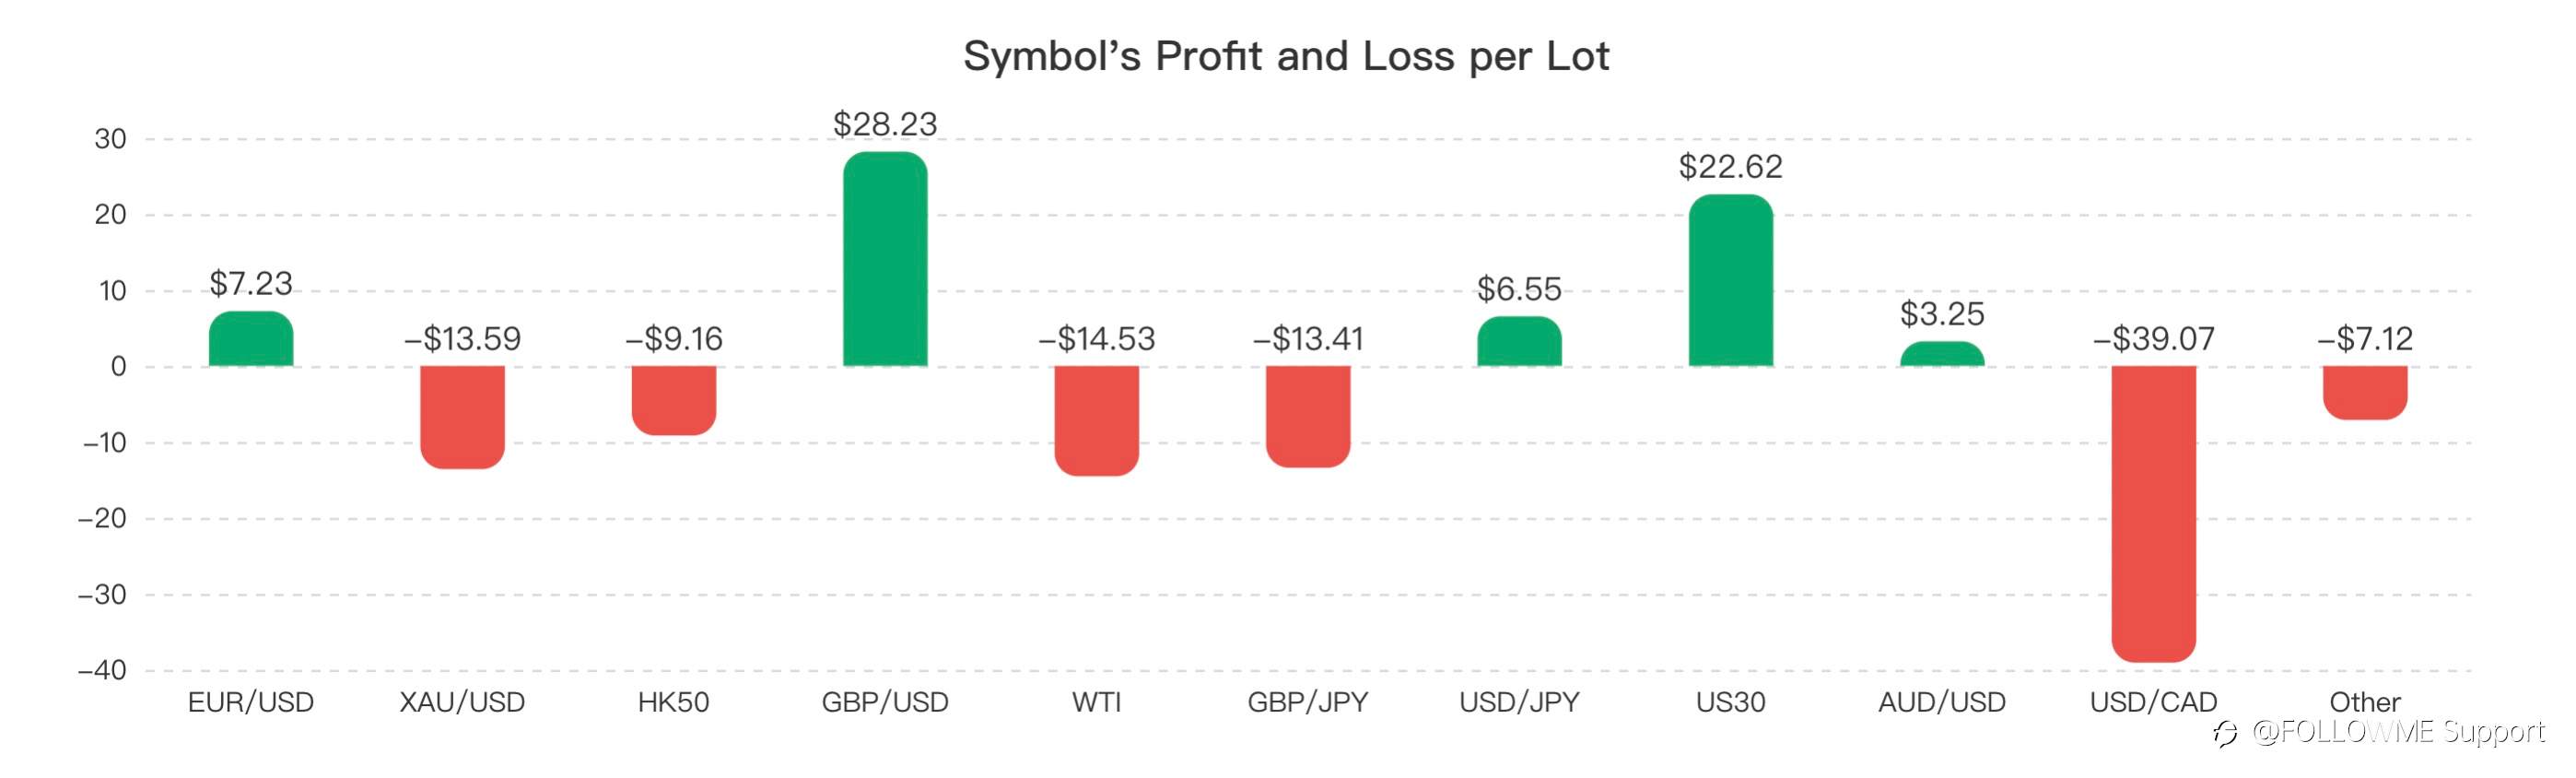Click the USD/CAD axis label
The width and height of the screenshot is (2576, 778).
point(2153,702)
